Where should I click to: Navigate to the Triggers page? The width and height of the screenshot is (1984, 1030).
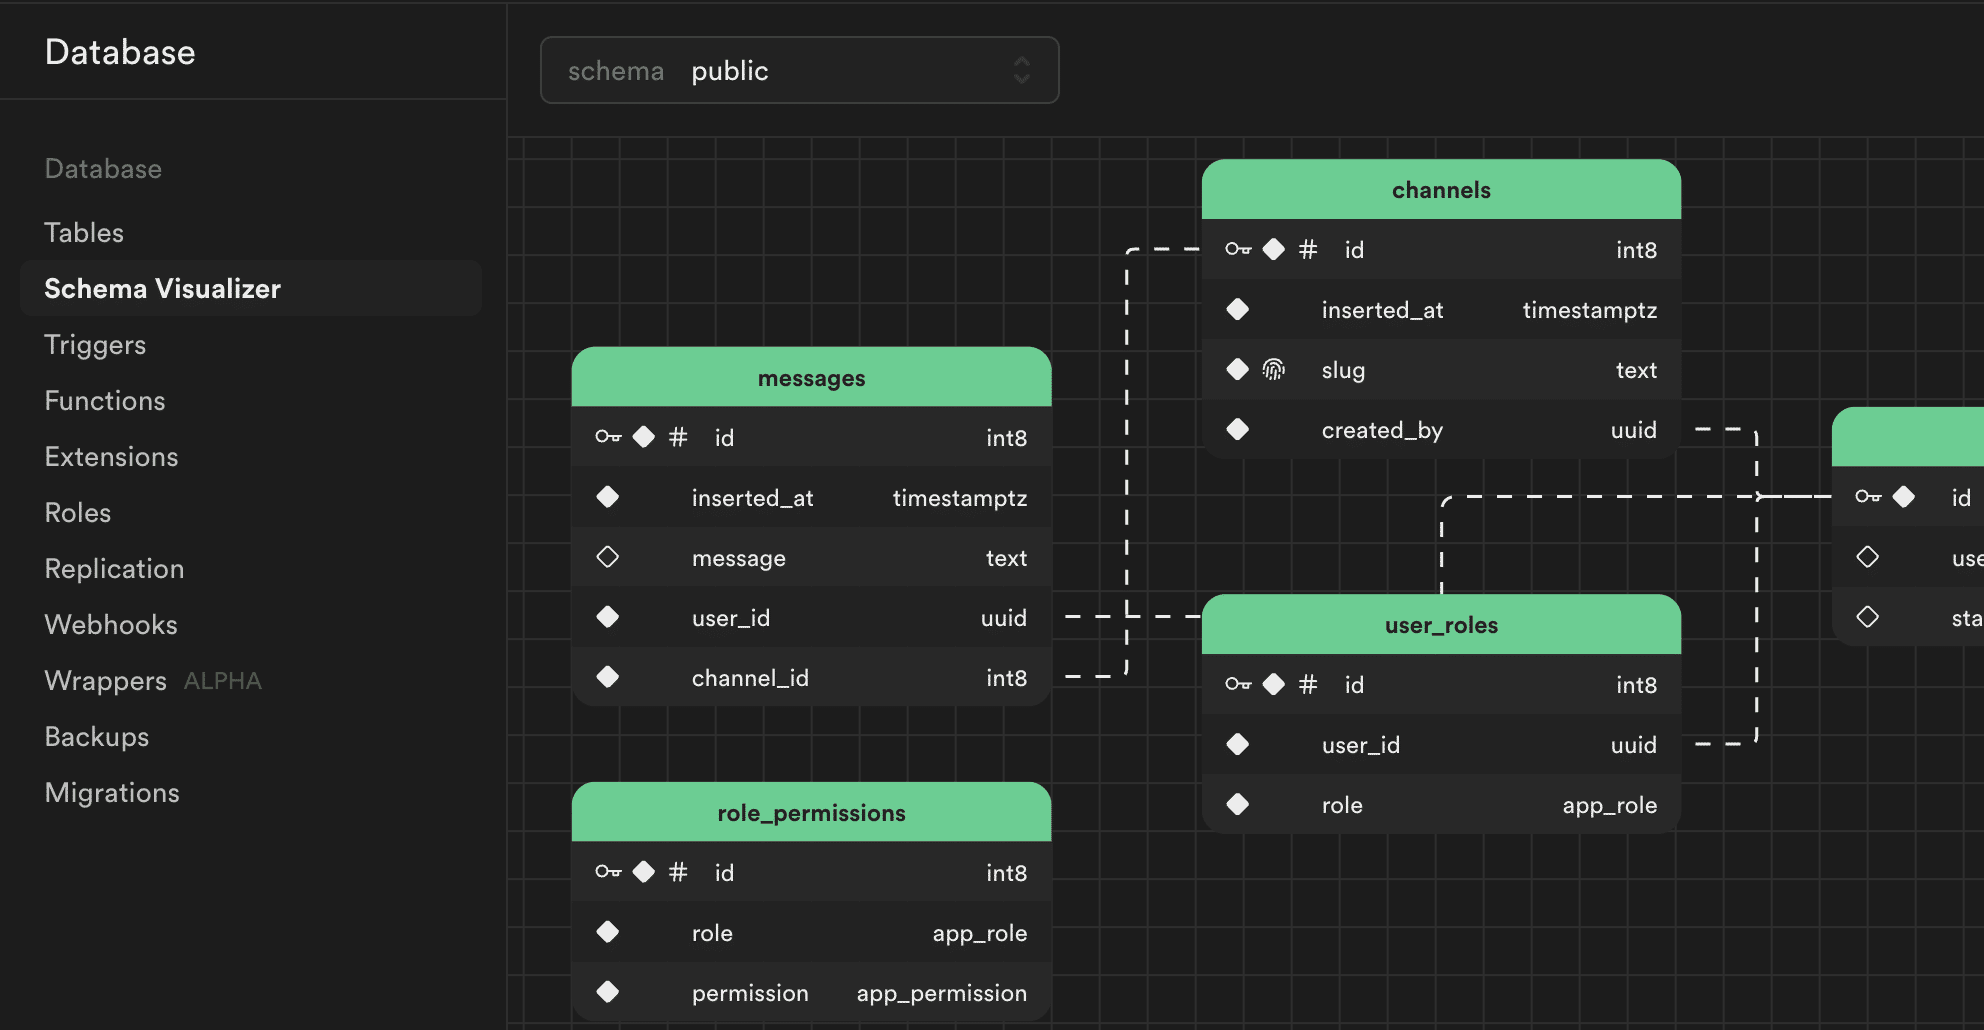coord(95,344)
